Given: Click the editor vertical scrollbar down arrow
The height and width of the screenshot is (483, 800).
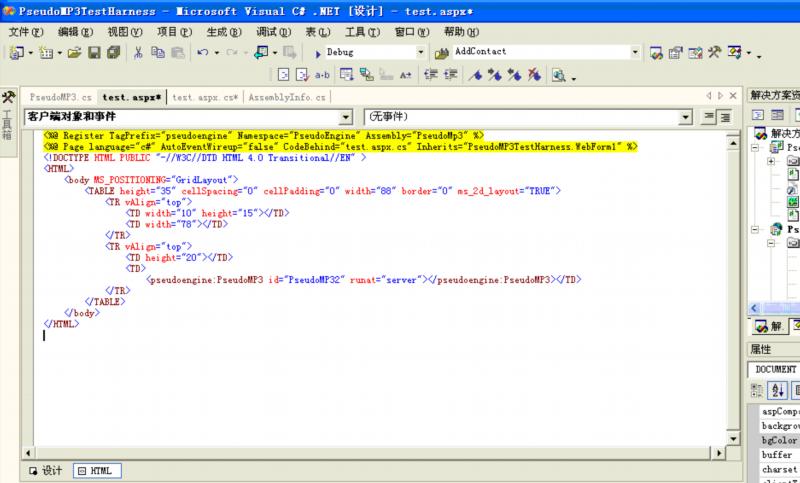Looking at the screenshot, I should (x=733, y=438).
